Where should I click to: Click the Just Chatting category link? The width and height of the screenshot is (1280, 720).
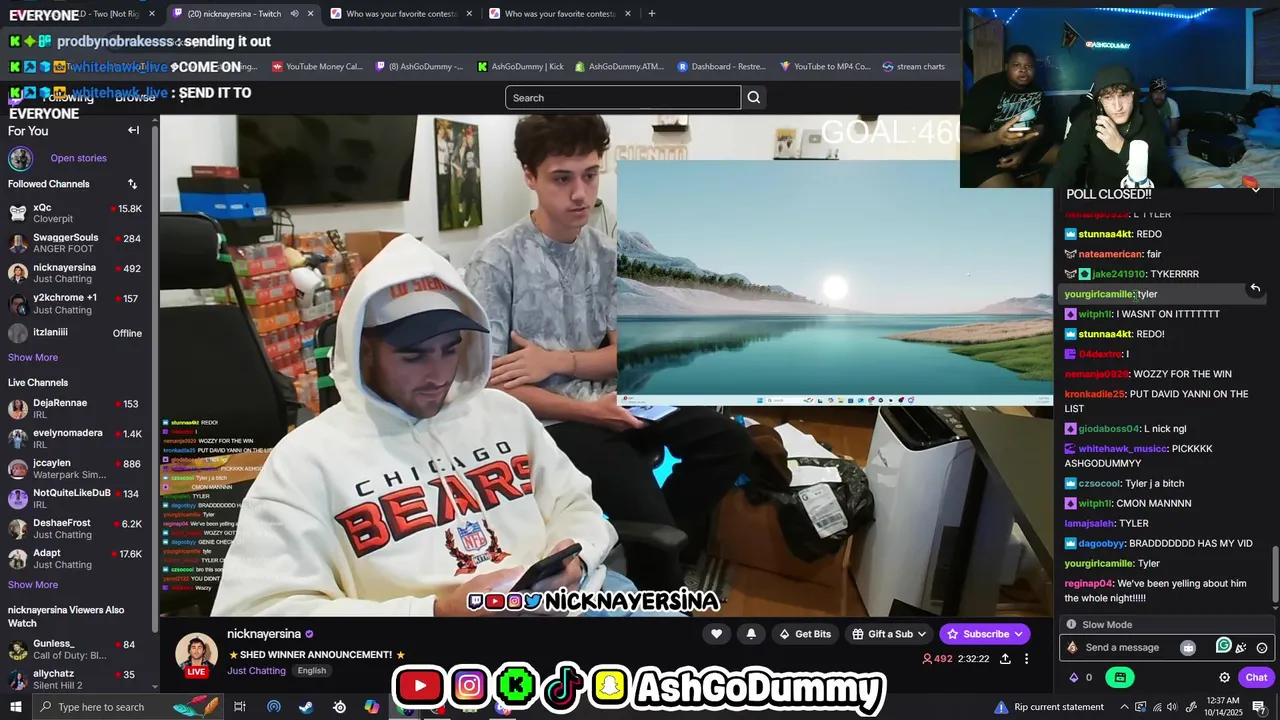point(256,671)
